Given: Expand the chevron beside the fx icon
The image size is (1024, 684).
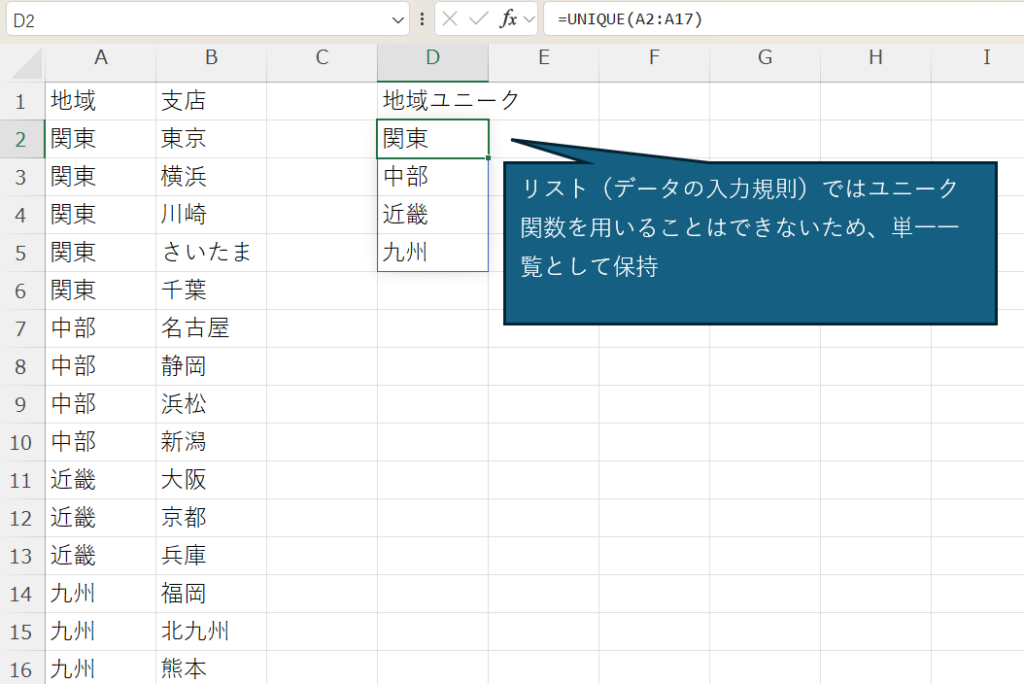Looking at the screenshot, I should pyautogui.click(x=528, y=18).
